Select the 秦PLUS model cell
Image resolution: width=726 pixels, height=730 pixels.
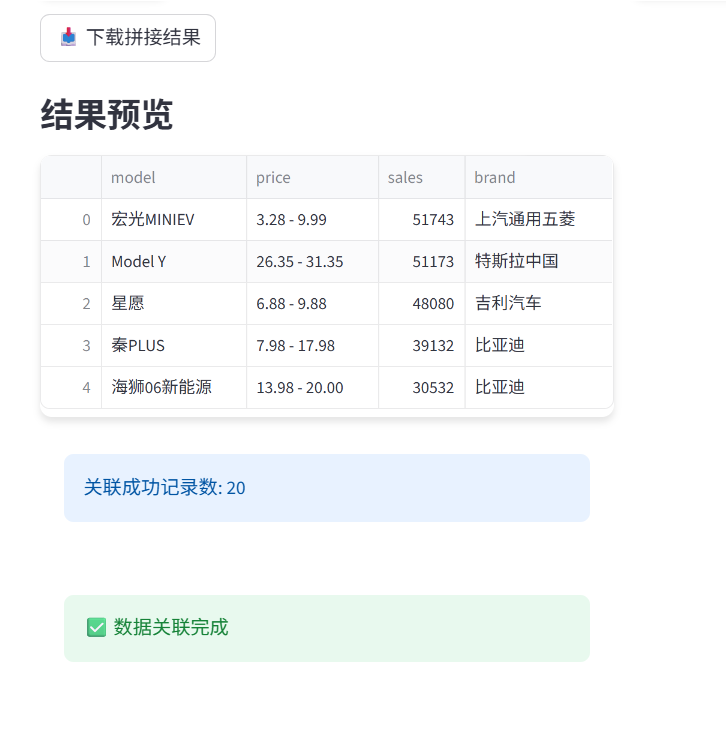(x=174, y=345)
